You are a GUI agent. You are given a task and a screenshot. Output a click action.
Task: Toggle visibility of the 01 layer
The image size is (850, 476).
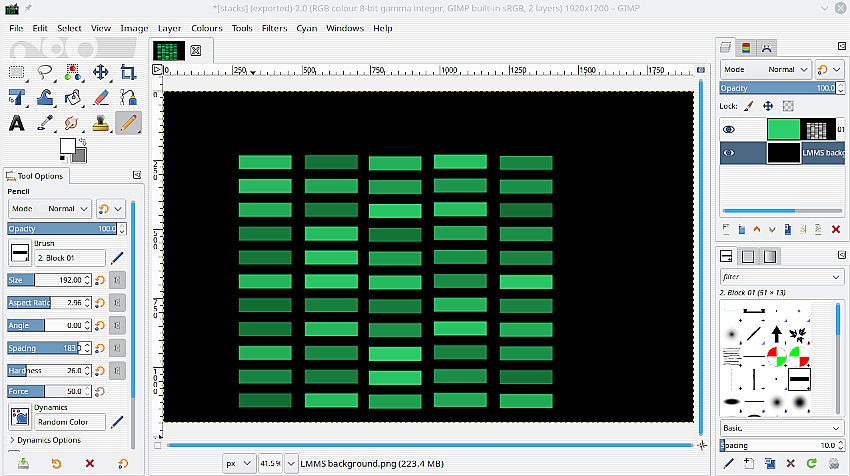[729, 130]
